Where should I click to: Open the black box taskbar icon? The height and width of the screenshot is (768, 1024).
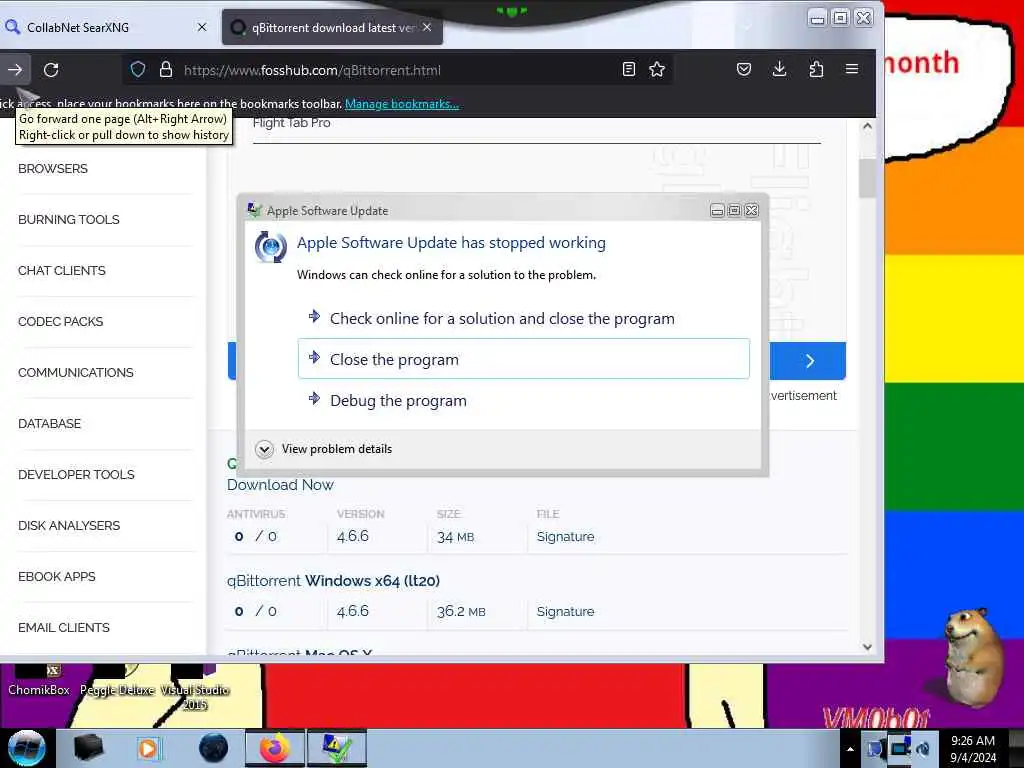[88, 748]
